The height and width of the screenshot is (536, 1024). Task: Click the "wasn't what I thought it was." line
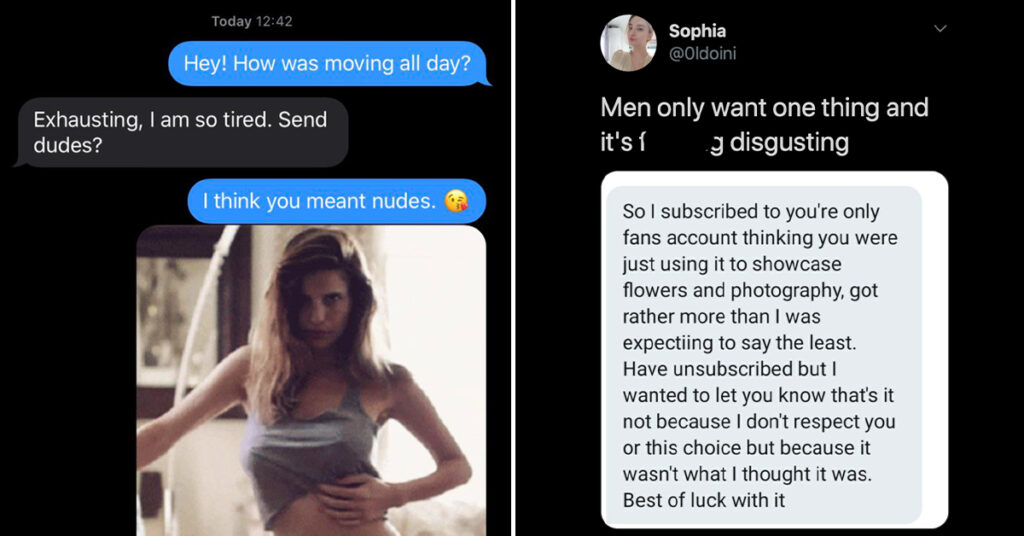point(747,474)
